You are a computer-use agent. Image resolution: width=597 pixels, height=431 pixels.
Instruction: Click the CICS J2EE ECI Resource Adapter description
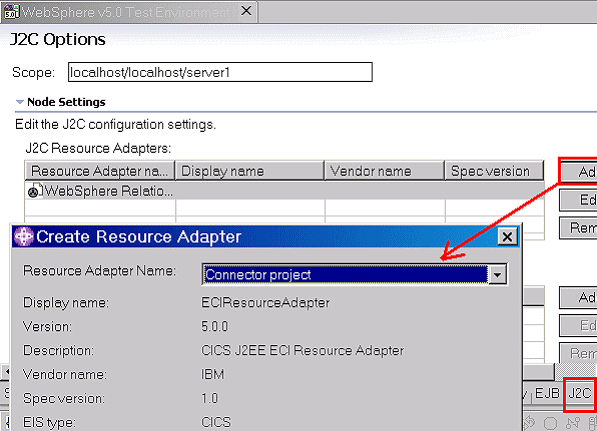tap(302, 350)
